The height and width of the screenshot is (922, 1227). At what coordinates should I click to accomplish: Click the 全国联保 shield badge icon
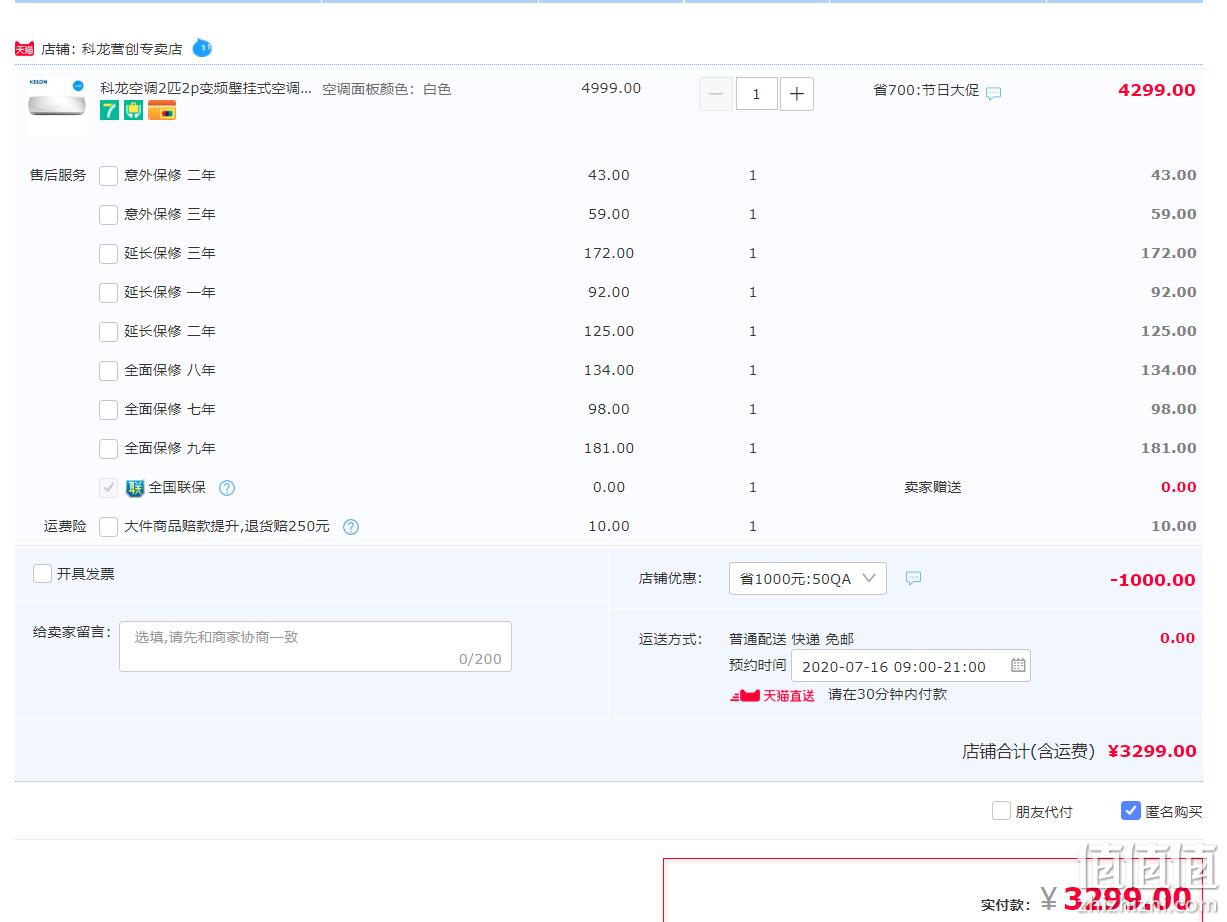tap(135, 488)
